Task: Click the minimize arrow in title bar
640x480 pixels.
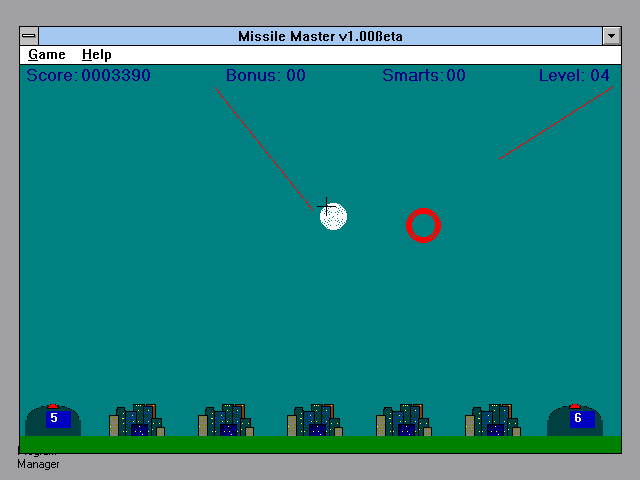Action: (611, 36)
